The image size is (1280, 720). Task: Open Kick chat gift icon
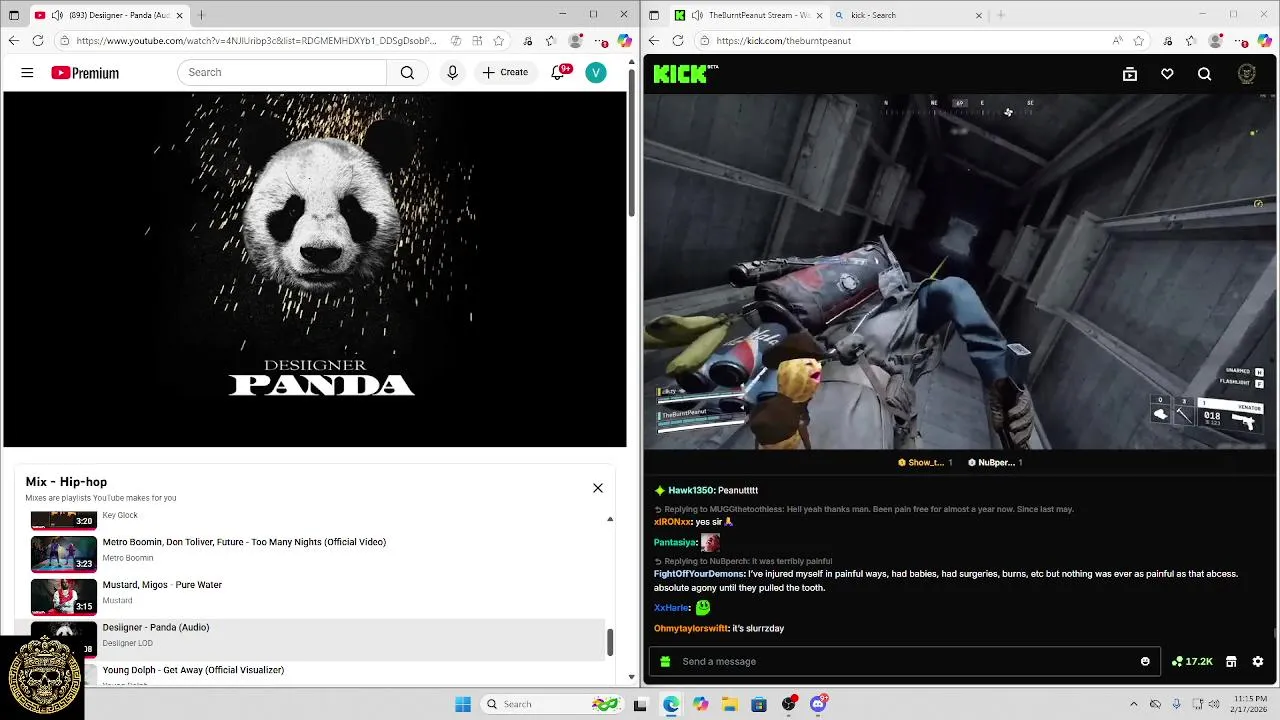point(665,661)
